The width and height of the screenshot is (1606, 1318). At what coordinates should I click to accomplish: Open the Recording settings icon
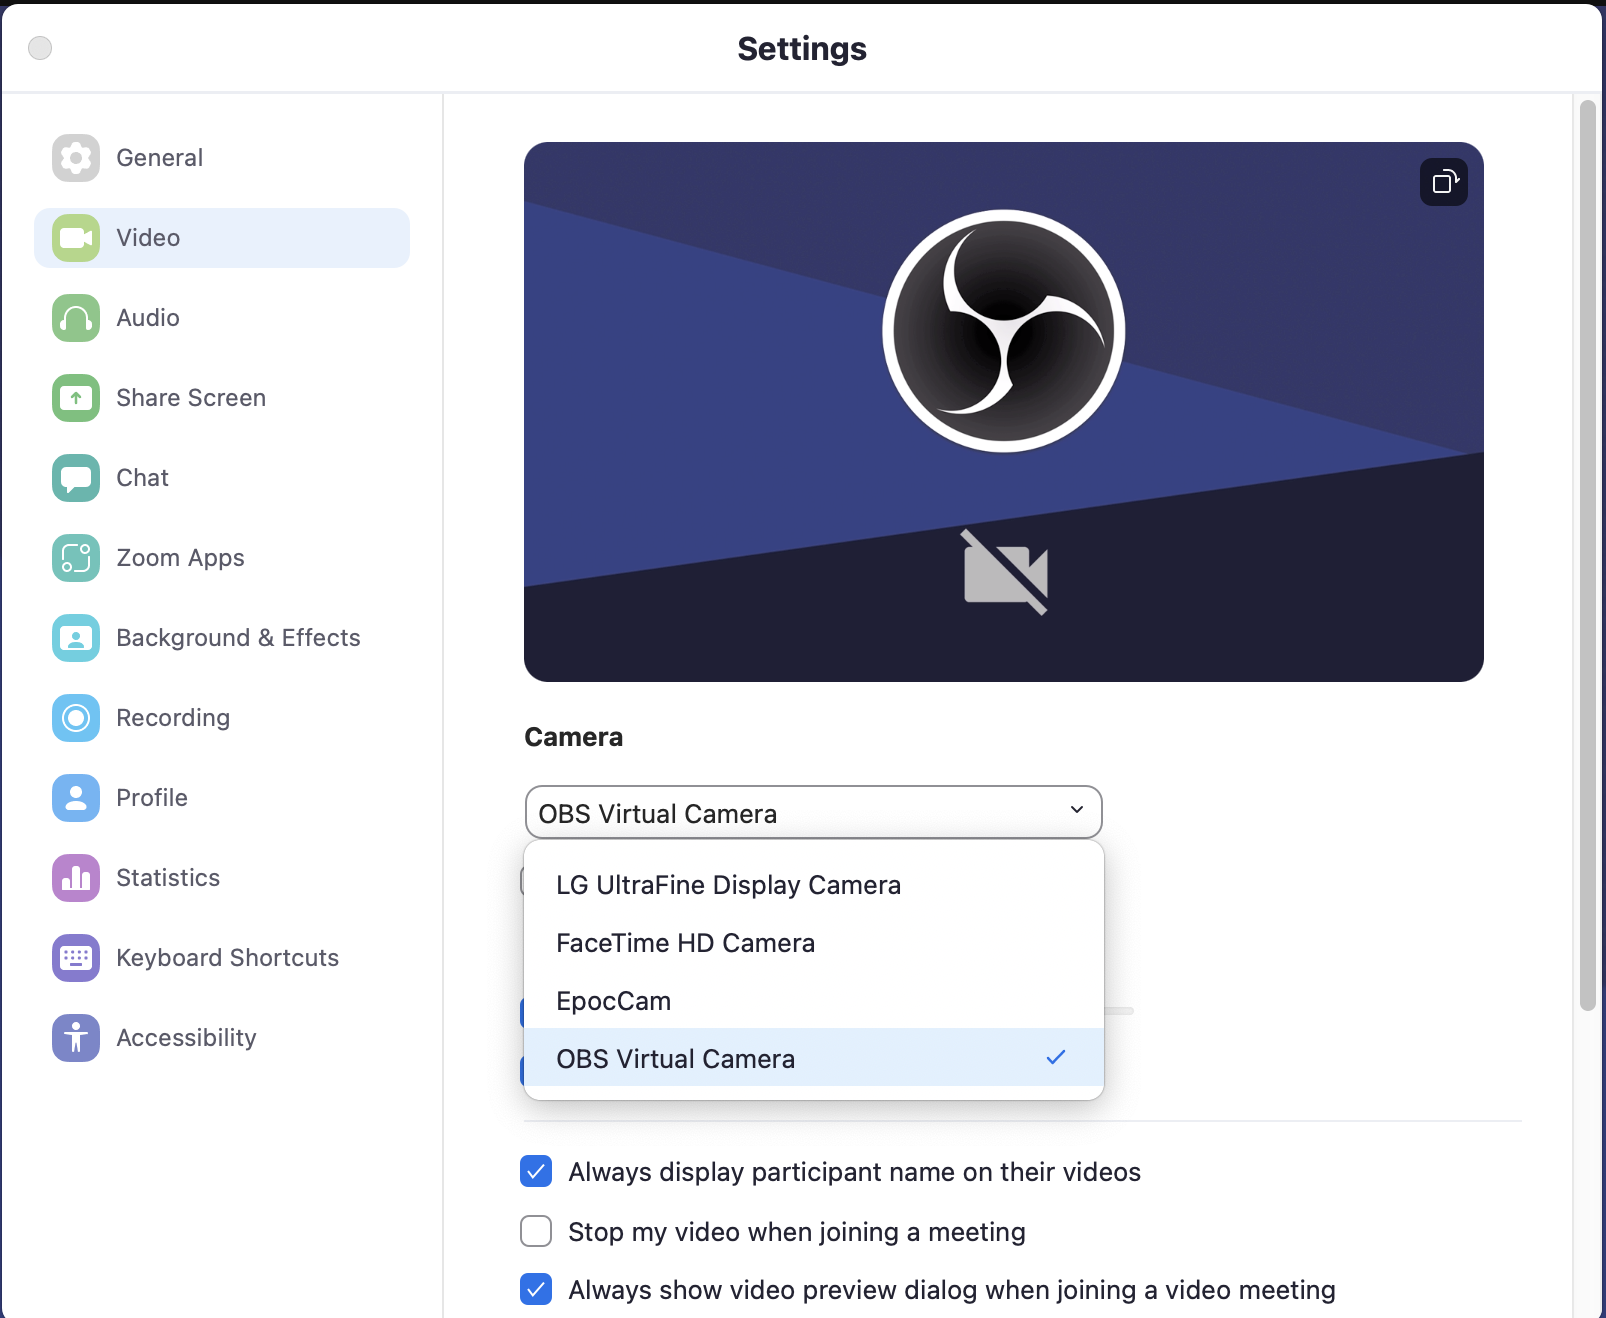click(74, 718)
